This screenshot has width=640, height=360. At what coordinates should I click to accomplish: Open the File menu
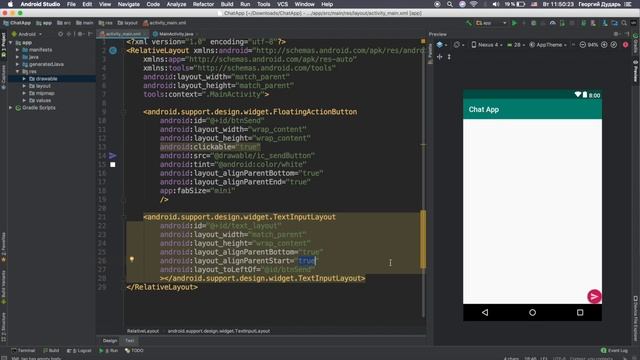(x=71, y=4)
